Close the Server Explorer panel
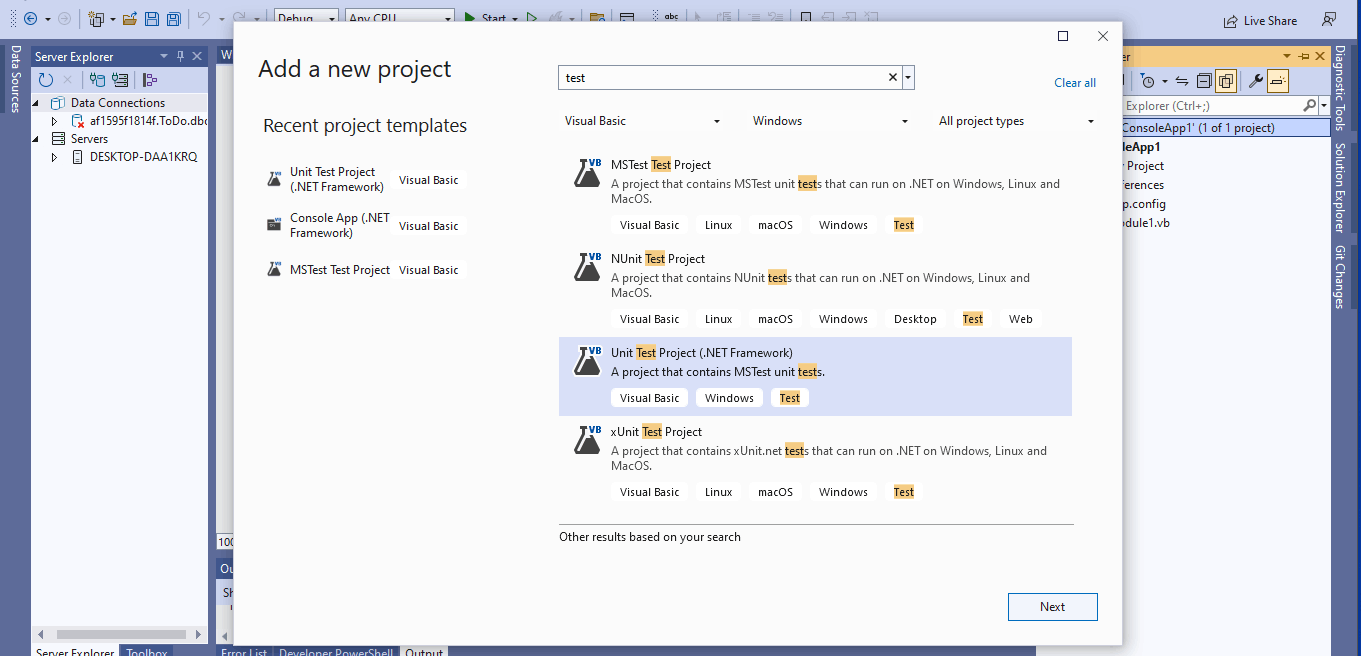 pos(197,56)
